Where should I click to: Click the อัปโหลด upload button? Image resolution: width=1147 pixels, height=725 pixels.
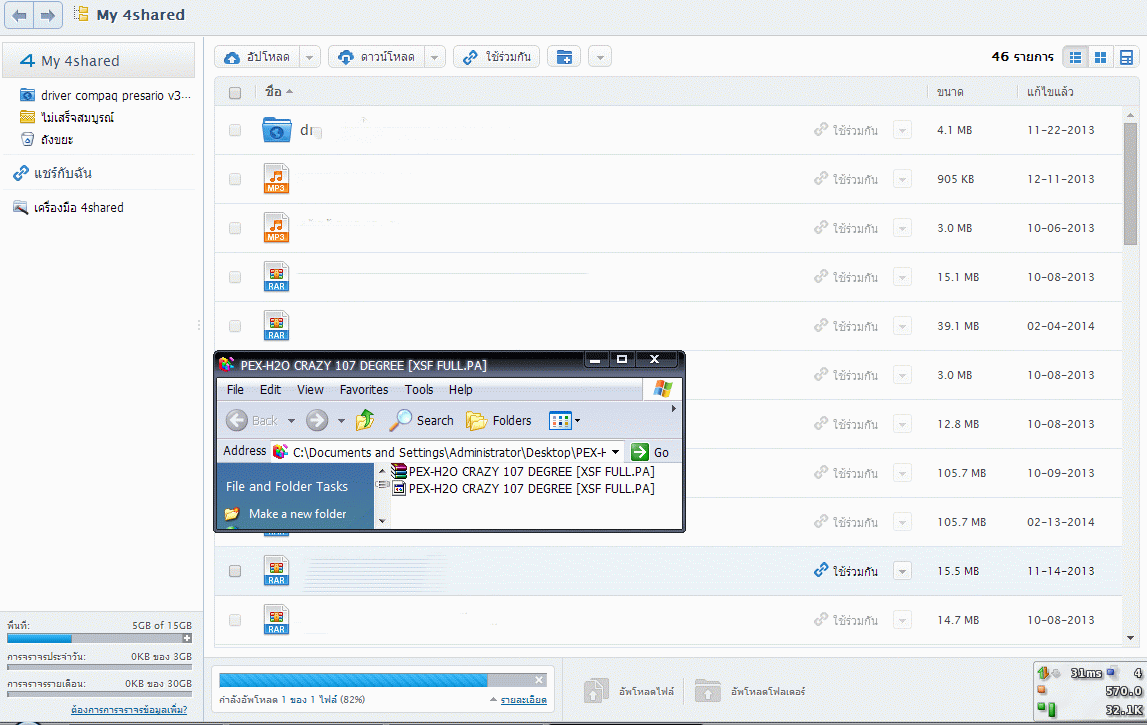click(257, 57)
